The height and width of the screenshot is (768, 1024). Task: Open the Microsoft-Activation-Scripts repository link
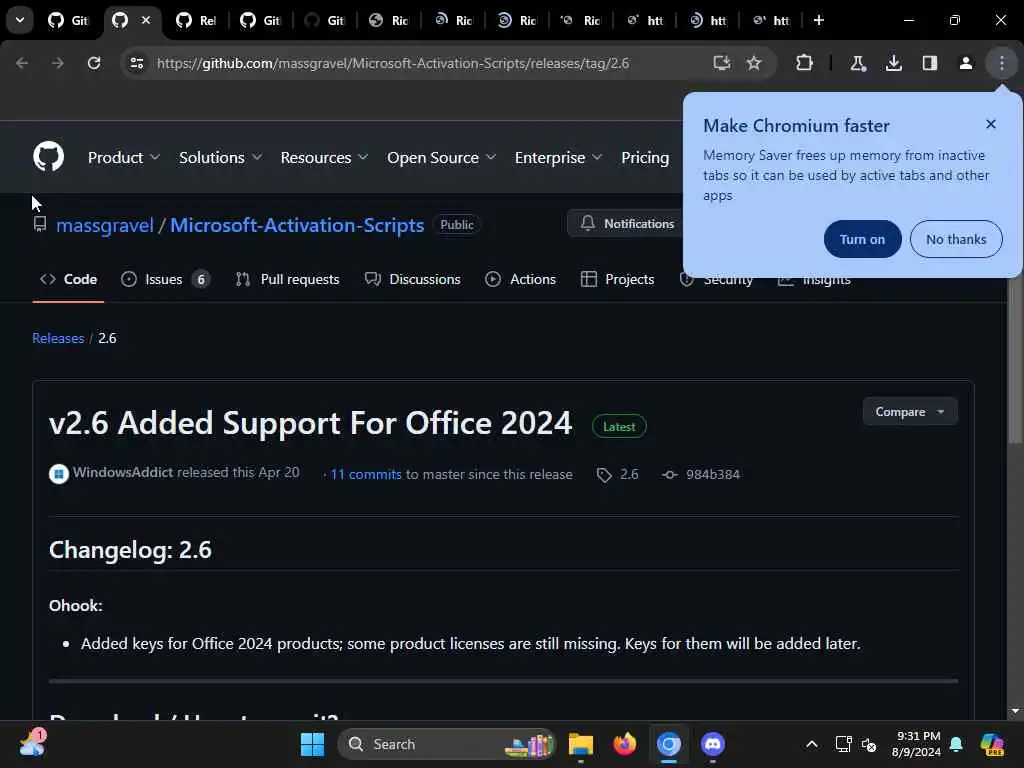[297, 225]
